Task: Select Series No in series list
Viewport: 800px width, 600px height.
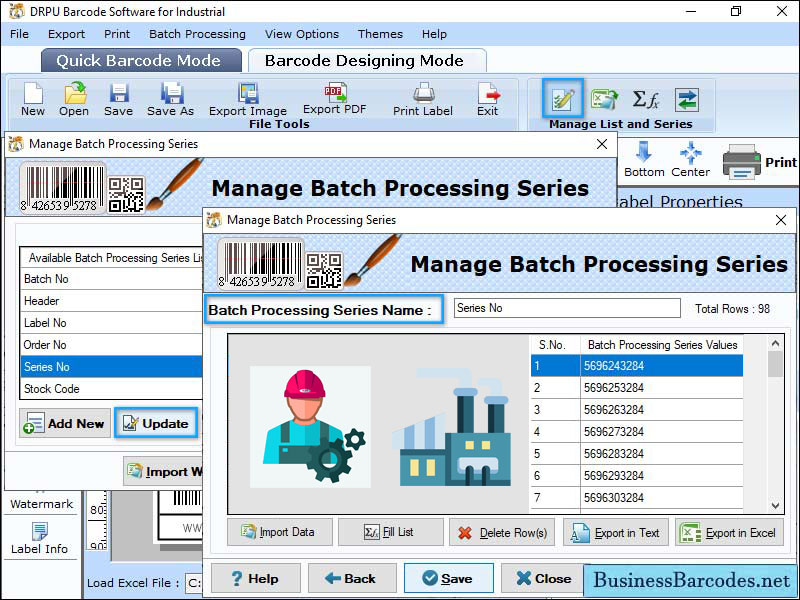Action: (x=111, y=367)
